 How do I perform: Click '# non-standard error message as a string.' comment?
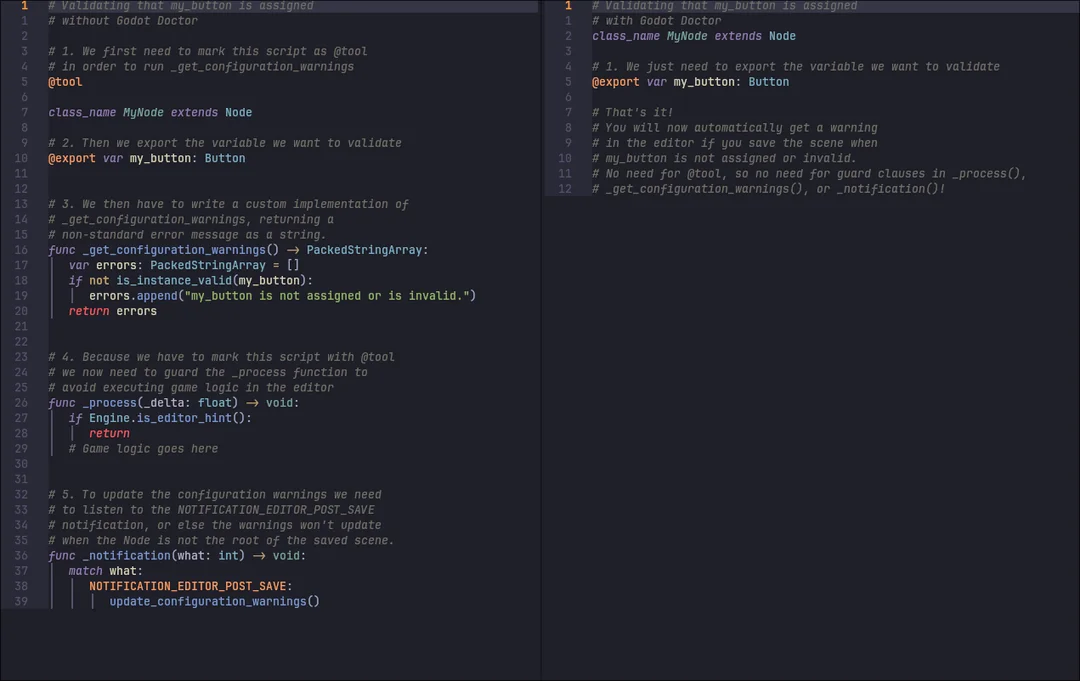tap(187, 235)
